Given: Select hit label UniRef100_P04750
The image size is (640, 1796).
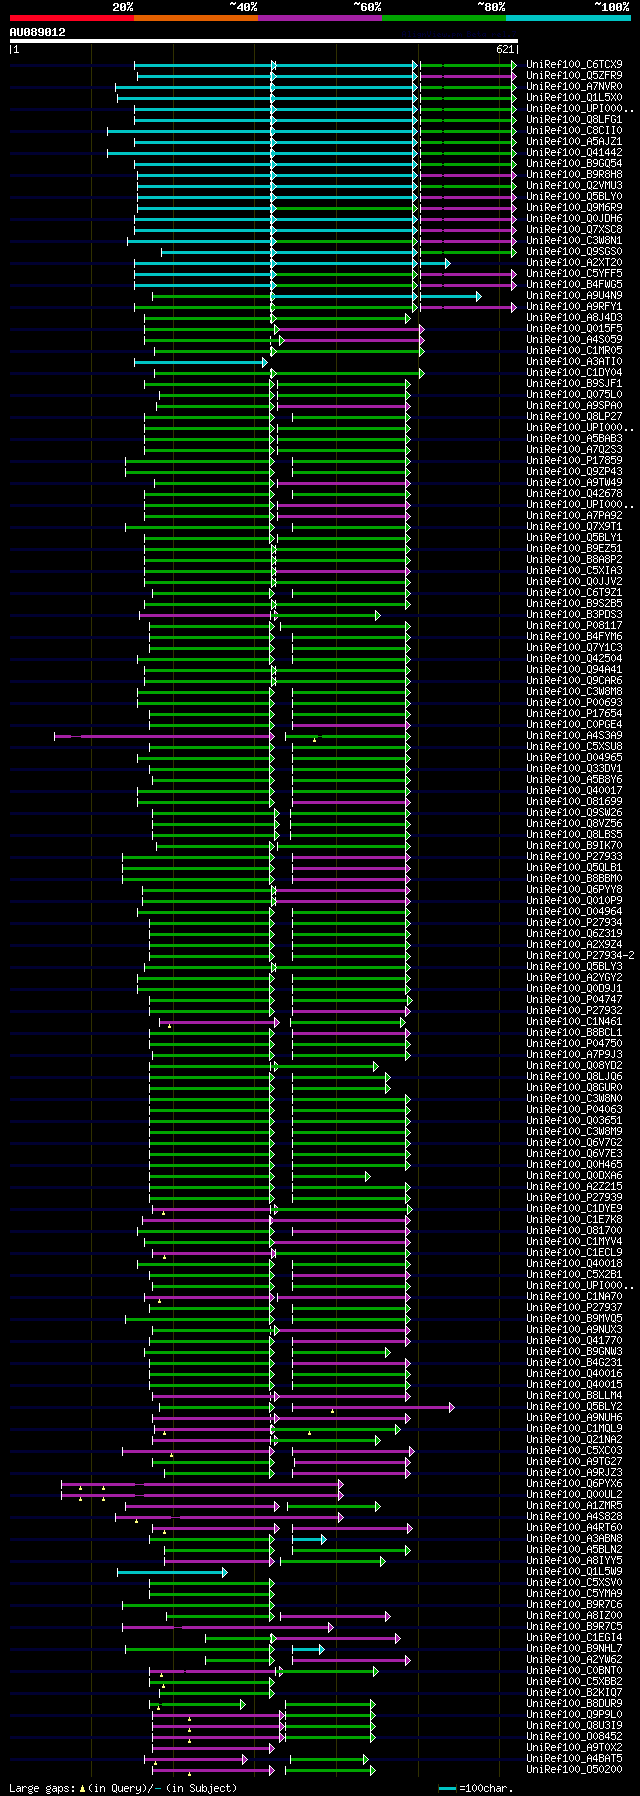Looking at the screenshot, I should pos(574,1044).
